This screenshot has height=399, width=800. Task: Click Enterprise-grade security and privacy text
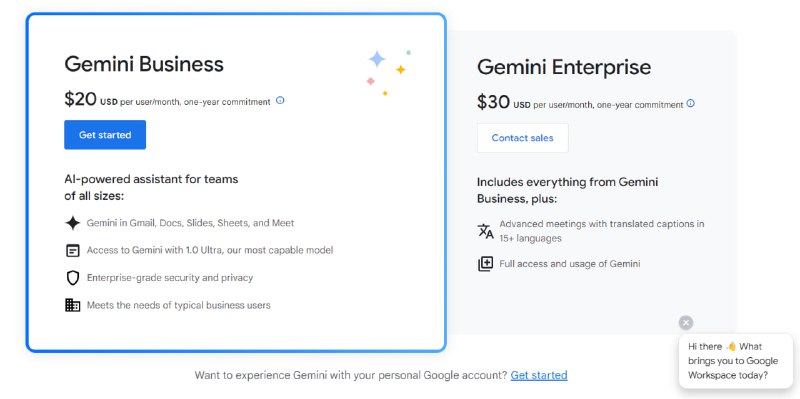170,278
